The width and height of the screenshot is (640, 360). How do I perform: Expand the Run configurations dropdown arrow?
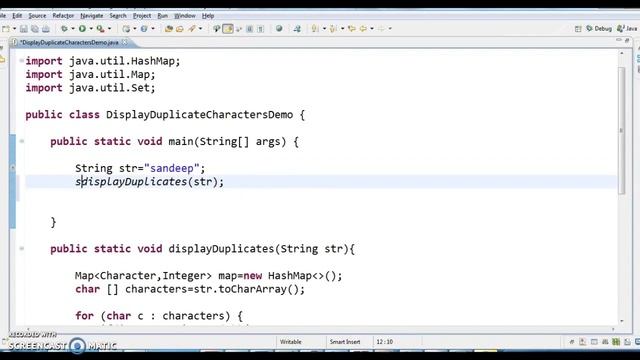91,29
